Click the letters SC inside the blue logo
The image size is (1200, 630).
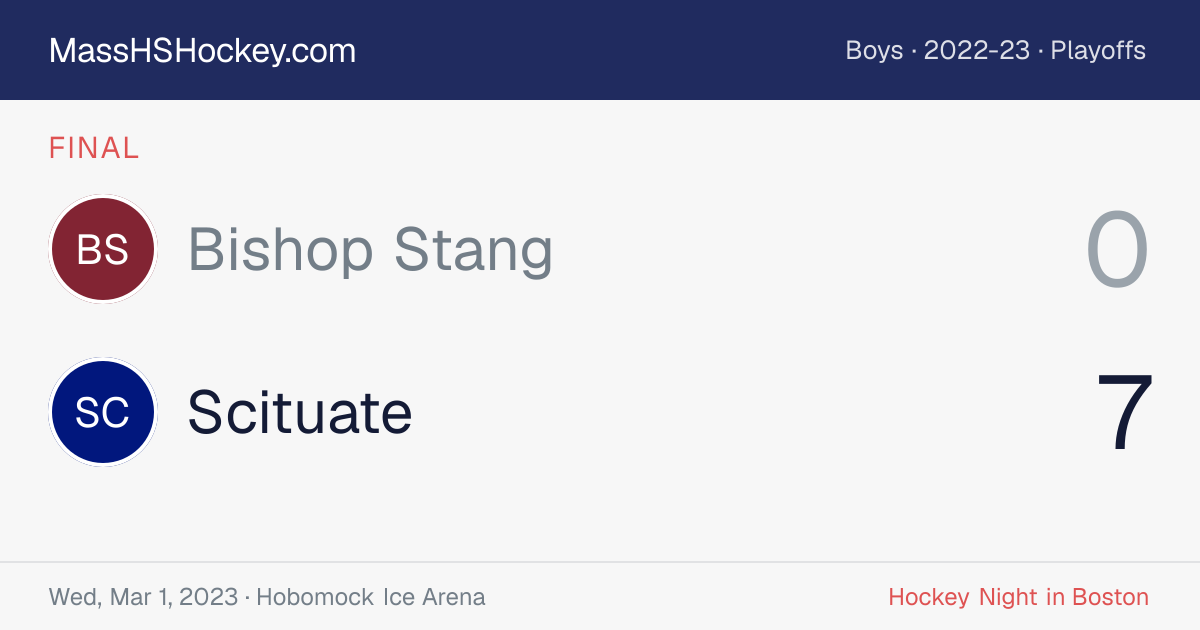tap(103, 412)
